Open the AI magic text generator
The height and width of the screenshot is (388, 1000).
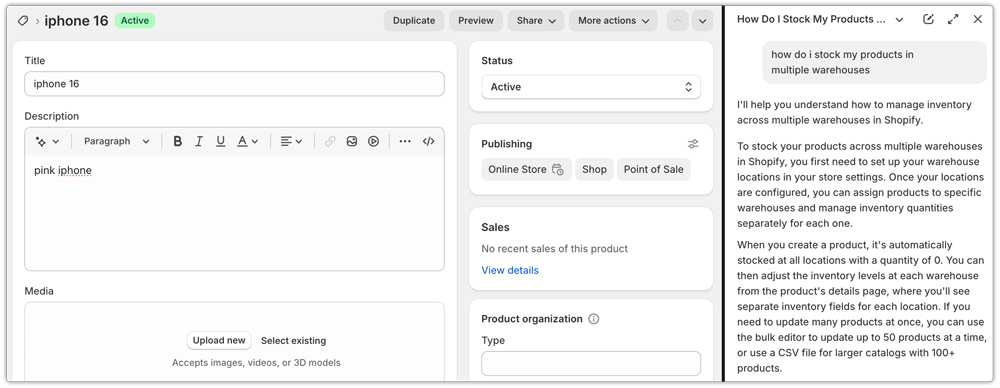47,141
